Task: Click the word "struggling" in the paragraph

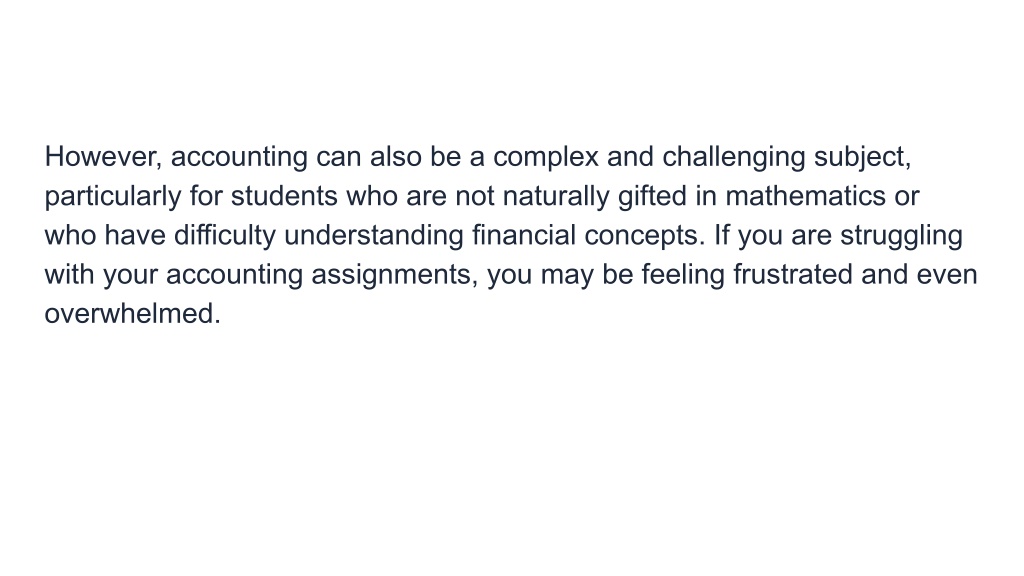Action: coord(901,237)
